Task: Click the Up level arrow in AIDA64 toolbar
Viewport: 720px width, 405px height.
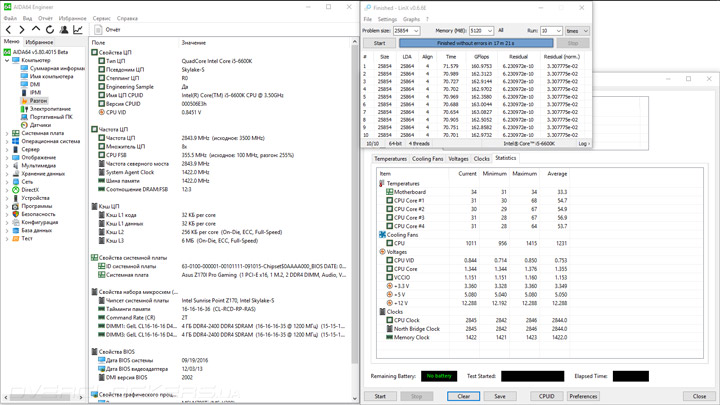Action: 36,30
